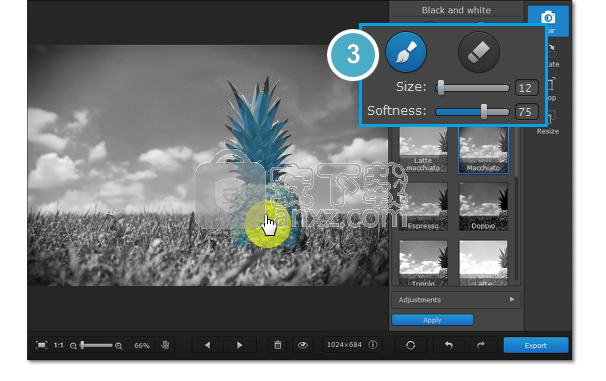Click the Softness value field showing 75
The image size is (606, 381).
526,112
